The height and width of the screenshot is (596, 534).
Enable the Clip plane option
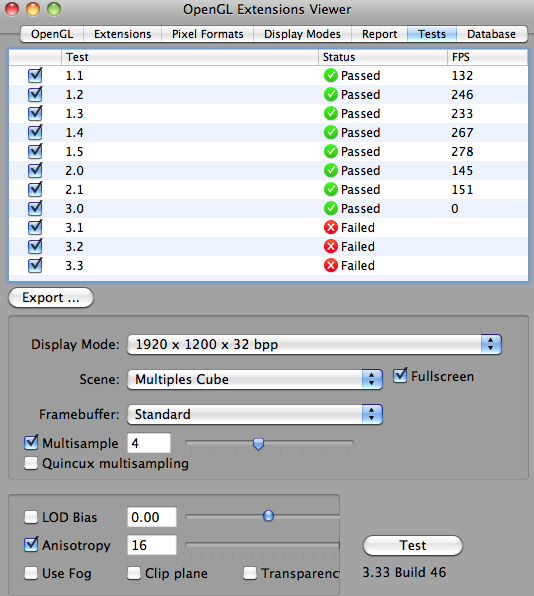pos(134,573)
